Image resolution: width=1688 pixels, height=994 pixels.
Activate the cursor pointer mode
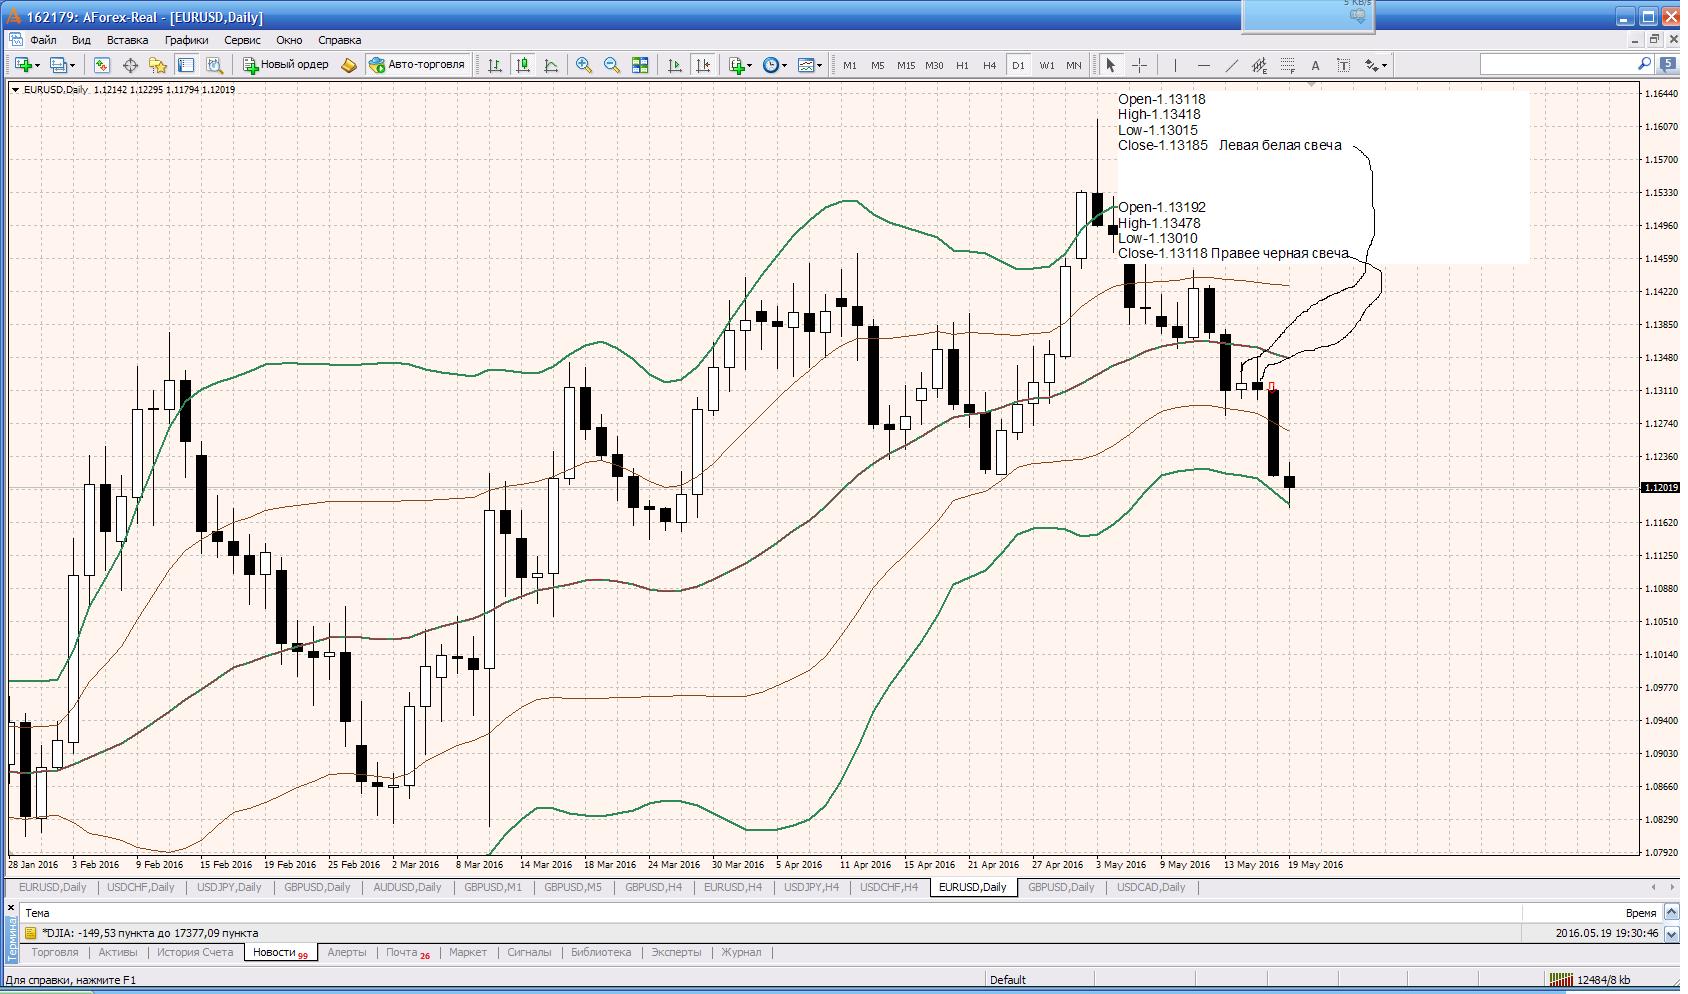[1110, 65]
